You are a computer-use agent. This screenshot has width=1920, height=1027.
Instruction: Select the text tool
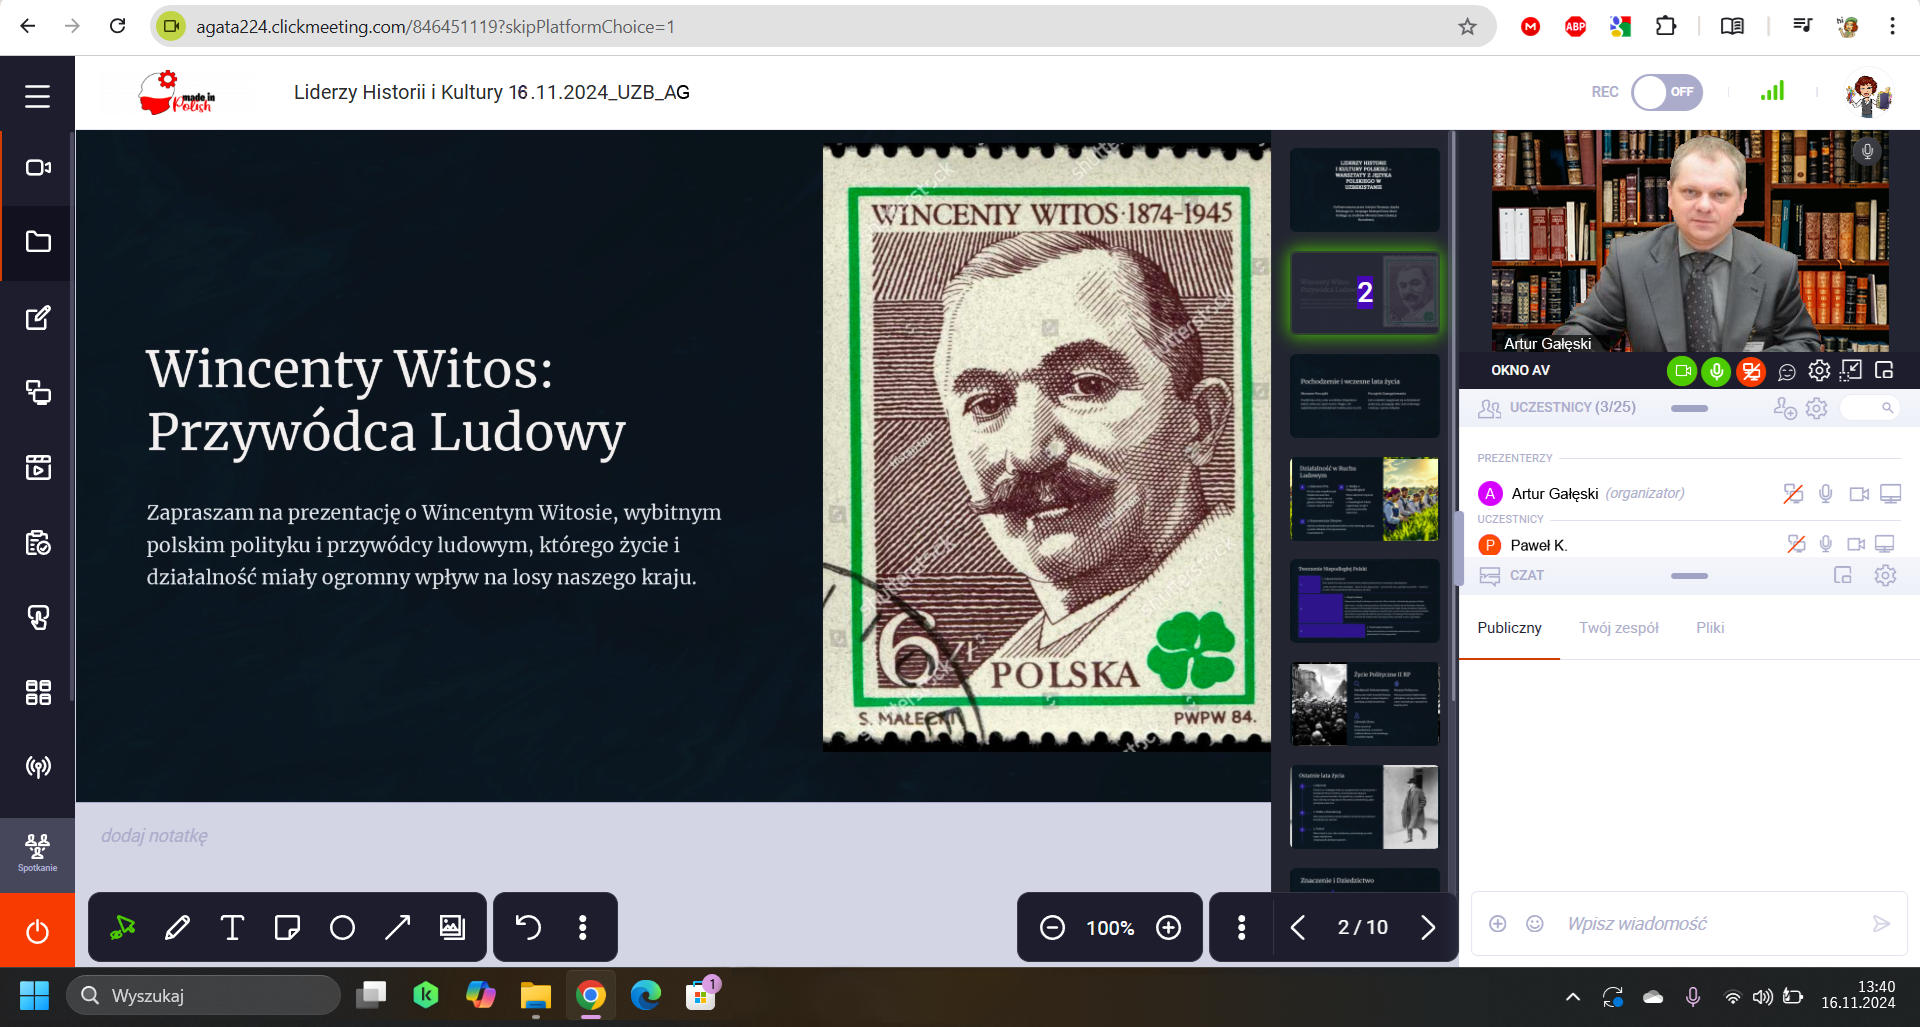point(232,927)
